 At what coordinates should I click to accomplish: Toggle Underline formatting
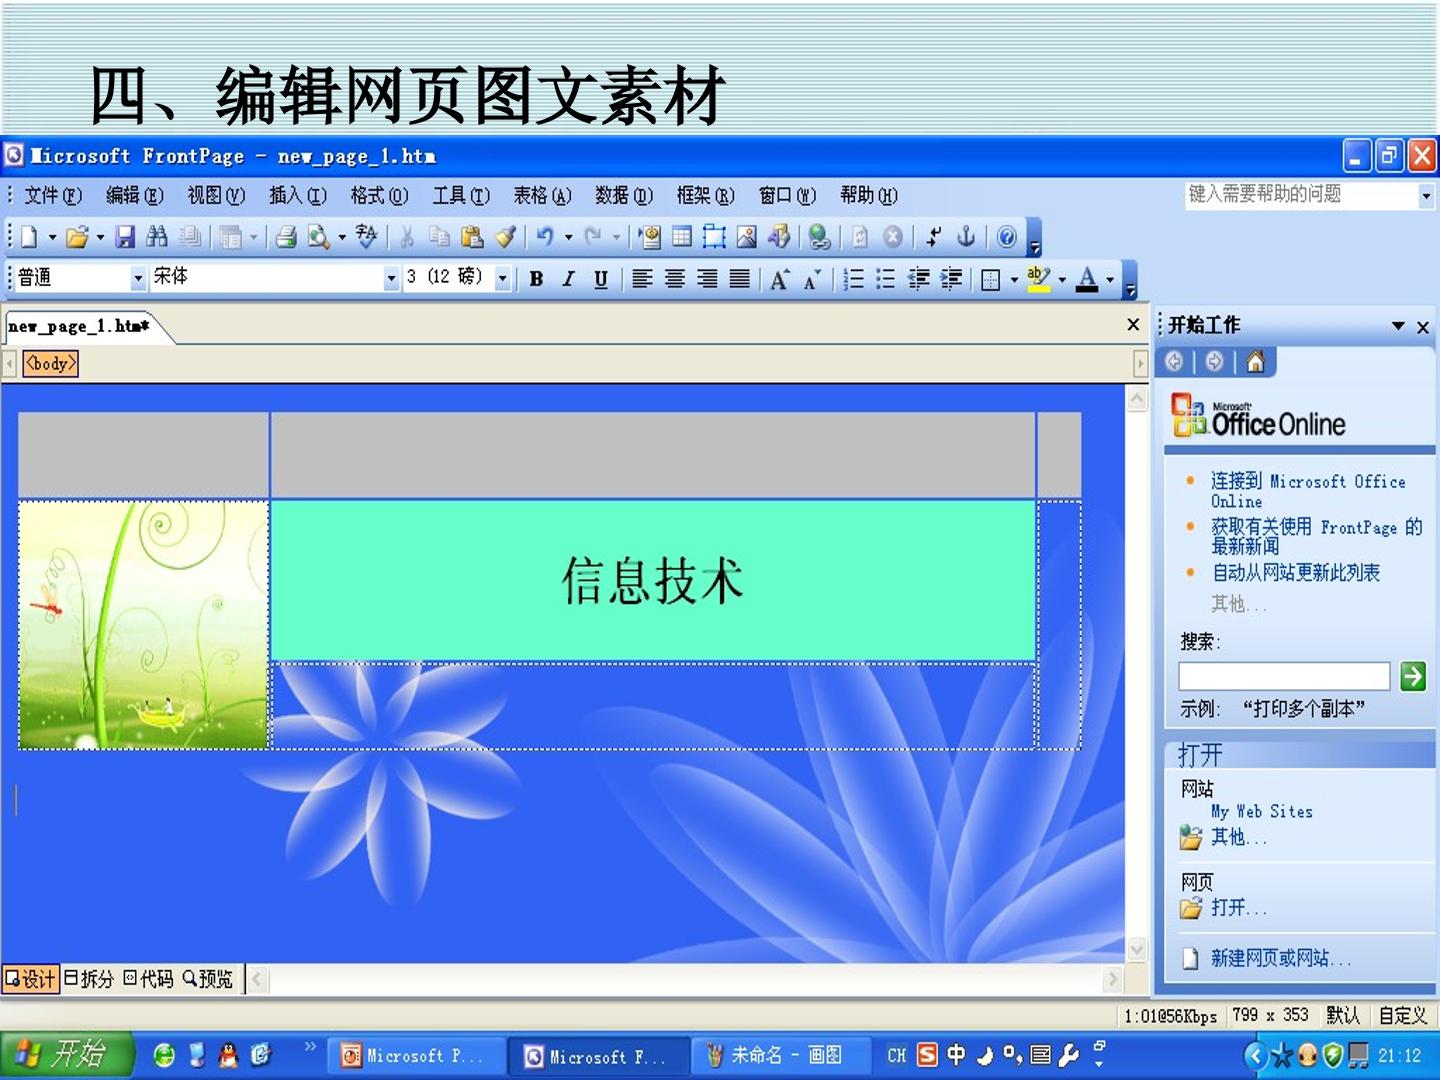coord(600,279)
